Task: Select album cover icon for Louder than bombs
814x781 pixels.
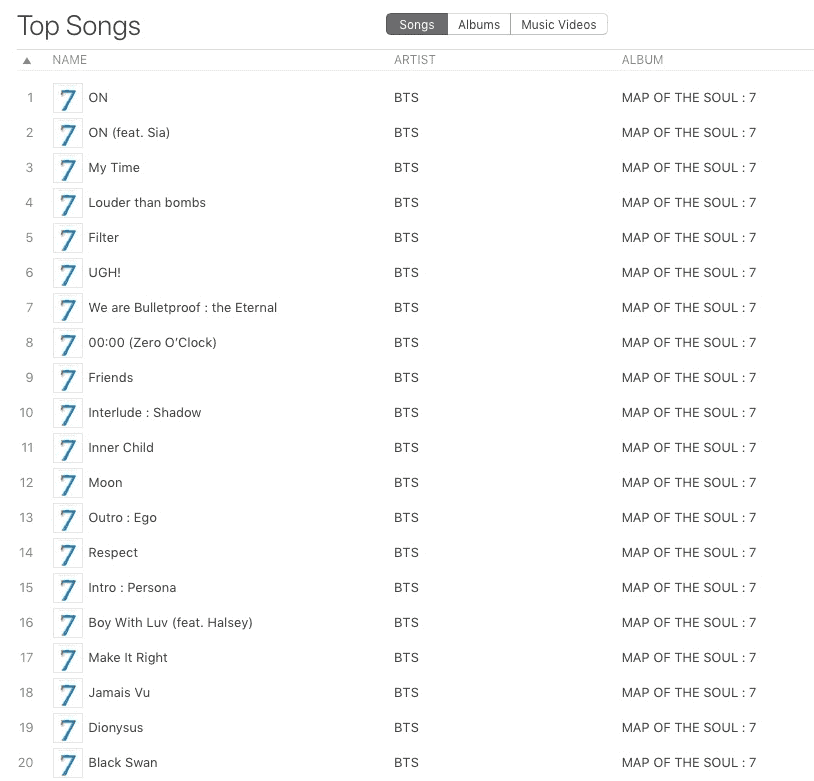Action: (67, 203)
